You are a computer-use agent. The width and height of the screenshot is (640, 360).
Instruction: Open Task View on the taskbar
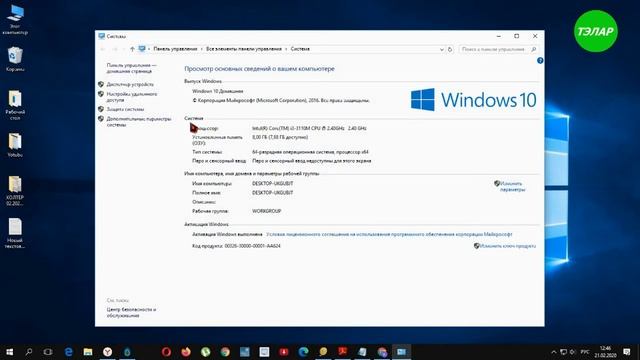click(48, 351)
